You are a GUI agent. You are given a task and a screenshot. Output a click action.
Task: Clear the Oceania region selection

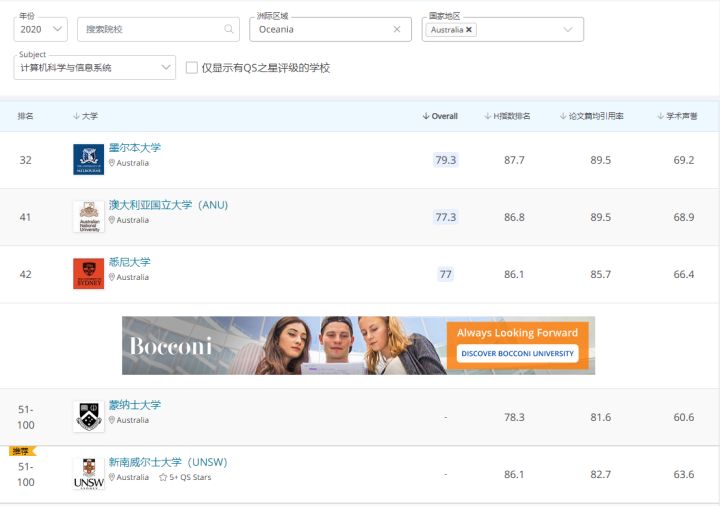(x=397, y=29)
